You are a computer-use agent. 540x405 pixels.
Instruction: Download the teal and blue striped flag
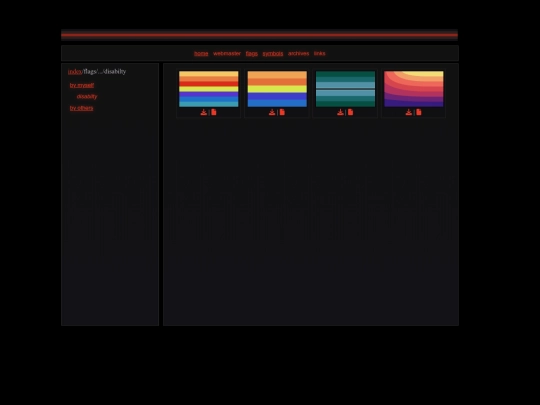340,112
